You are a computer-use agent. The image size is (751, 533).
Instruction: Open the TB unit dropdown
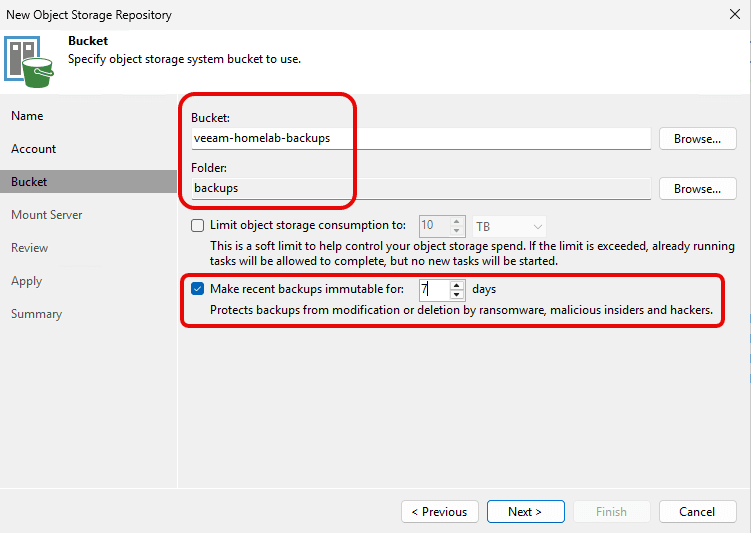click(508, 226)
